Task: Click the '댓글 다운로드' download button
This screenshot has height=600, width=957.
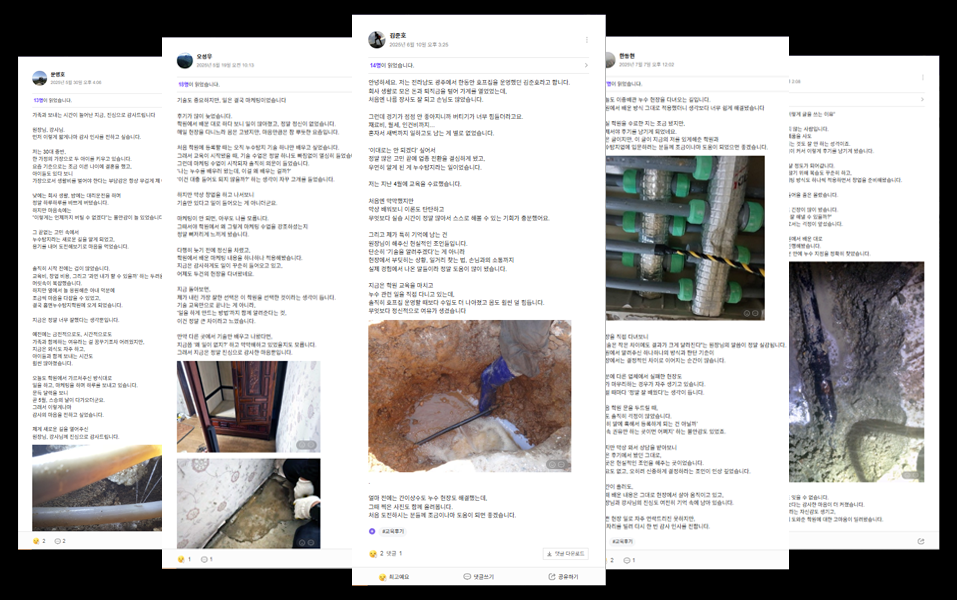Action: [x=565, y=554]
